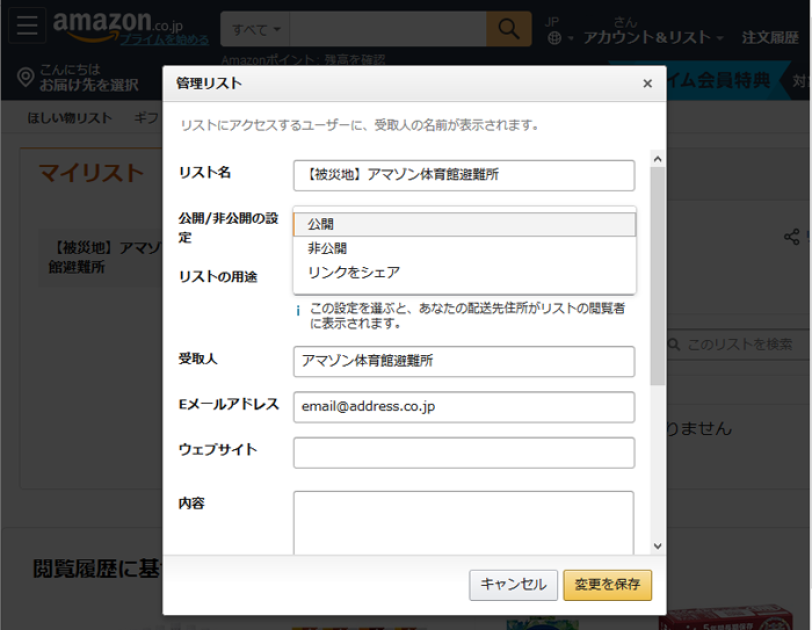Viewport: 812px width, 630px height.
Task: Click the info icon beside address notice
Action: (x=298, y=311)
